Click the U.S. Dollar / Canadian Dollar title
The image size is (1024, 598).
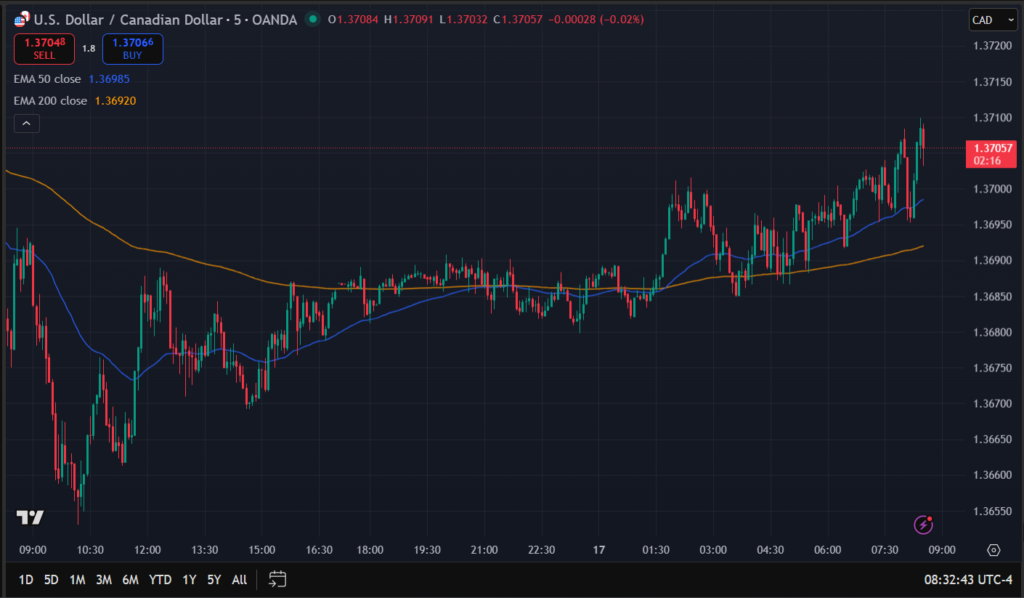pos(128,20)
